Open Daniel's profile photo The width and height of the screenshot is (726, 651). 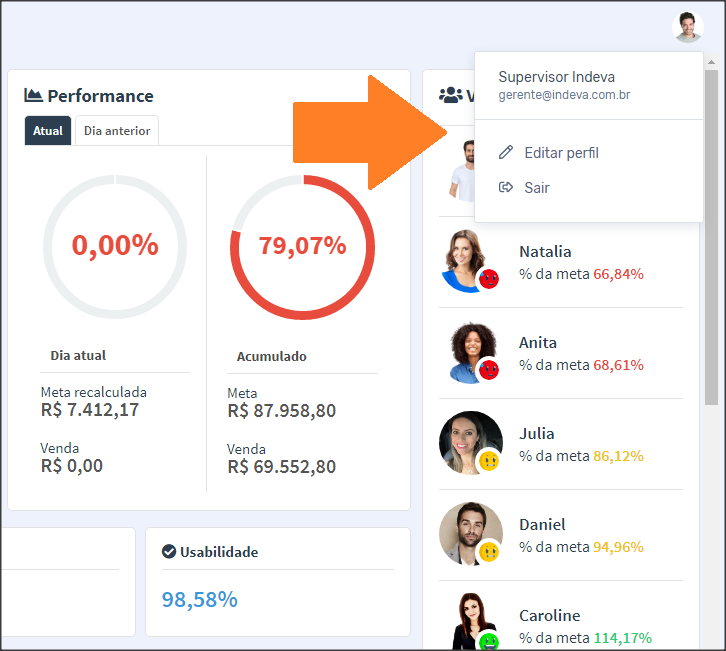pyautogui.click(x=469, y=532)
